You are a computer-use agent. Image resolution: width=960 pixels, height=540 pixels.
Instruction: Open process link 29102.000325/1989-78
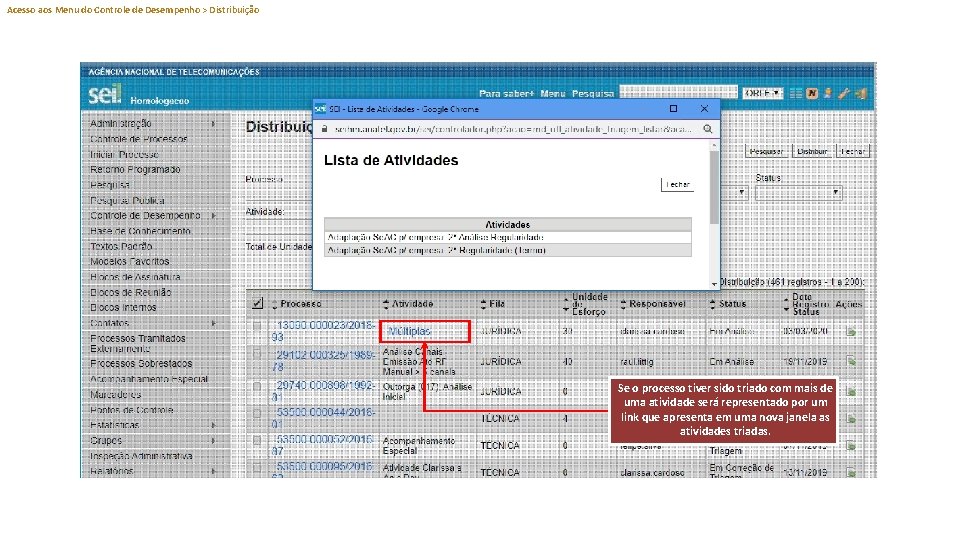tap(324, 361)
